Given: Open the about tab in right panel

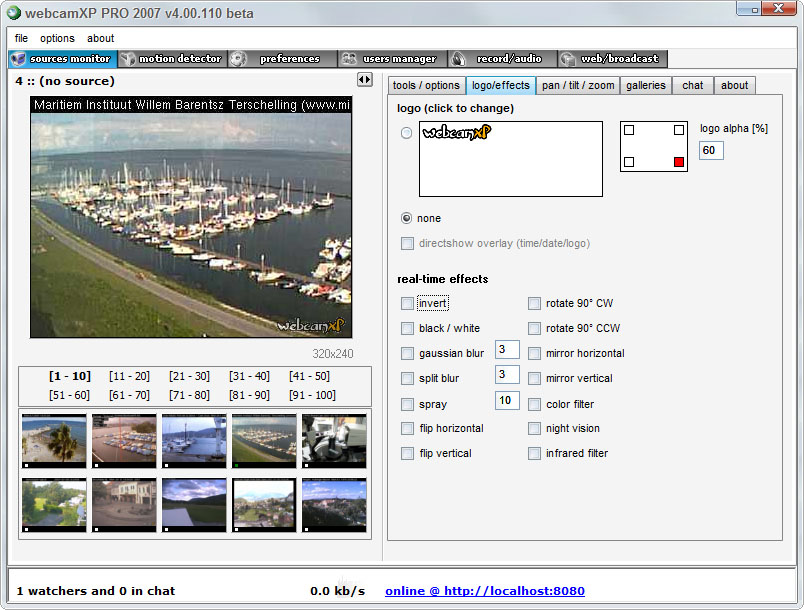Looking at the screenshot, I should pyautogui.click(x=734, y=86).
